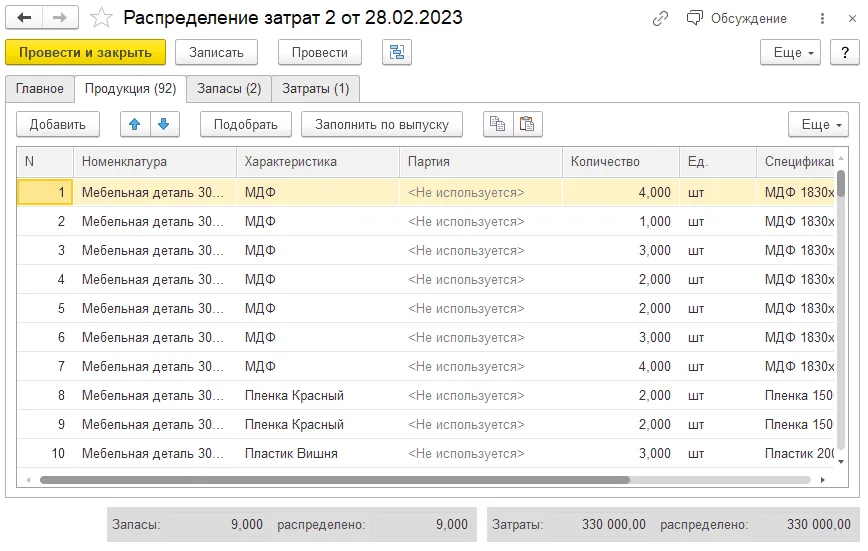
Task: Open the three-dot options menu
Action: click(x=822, y=18)
